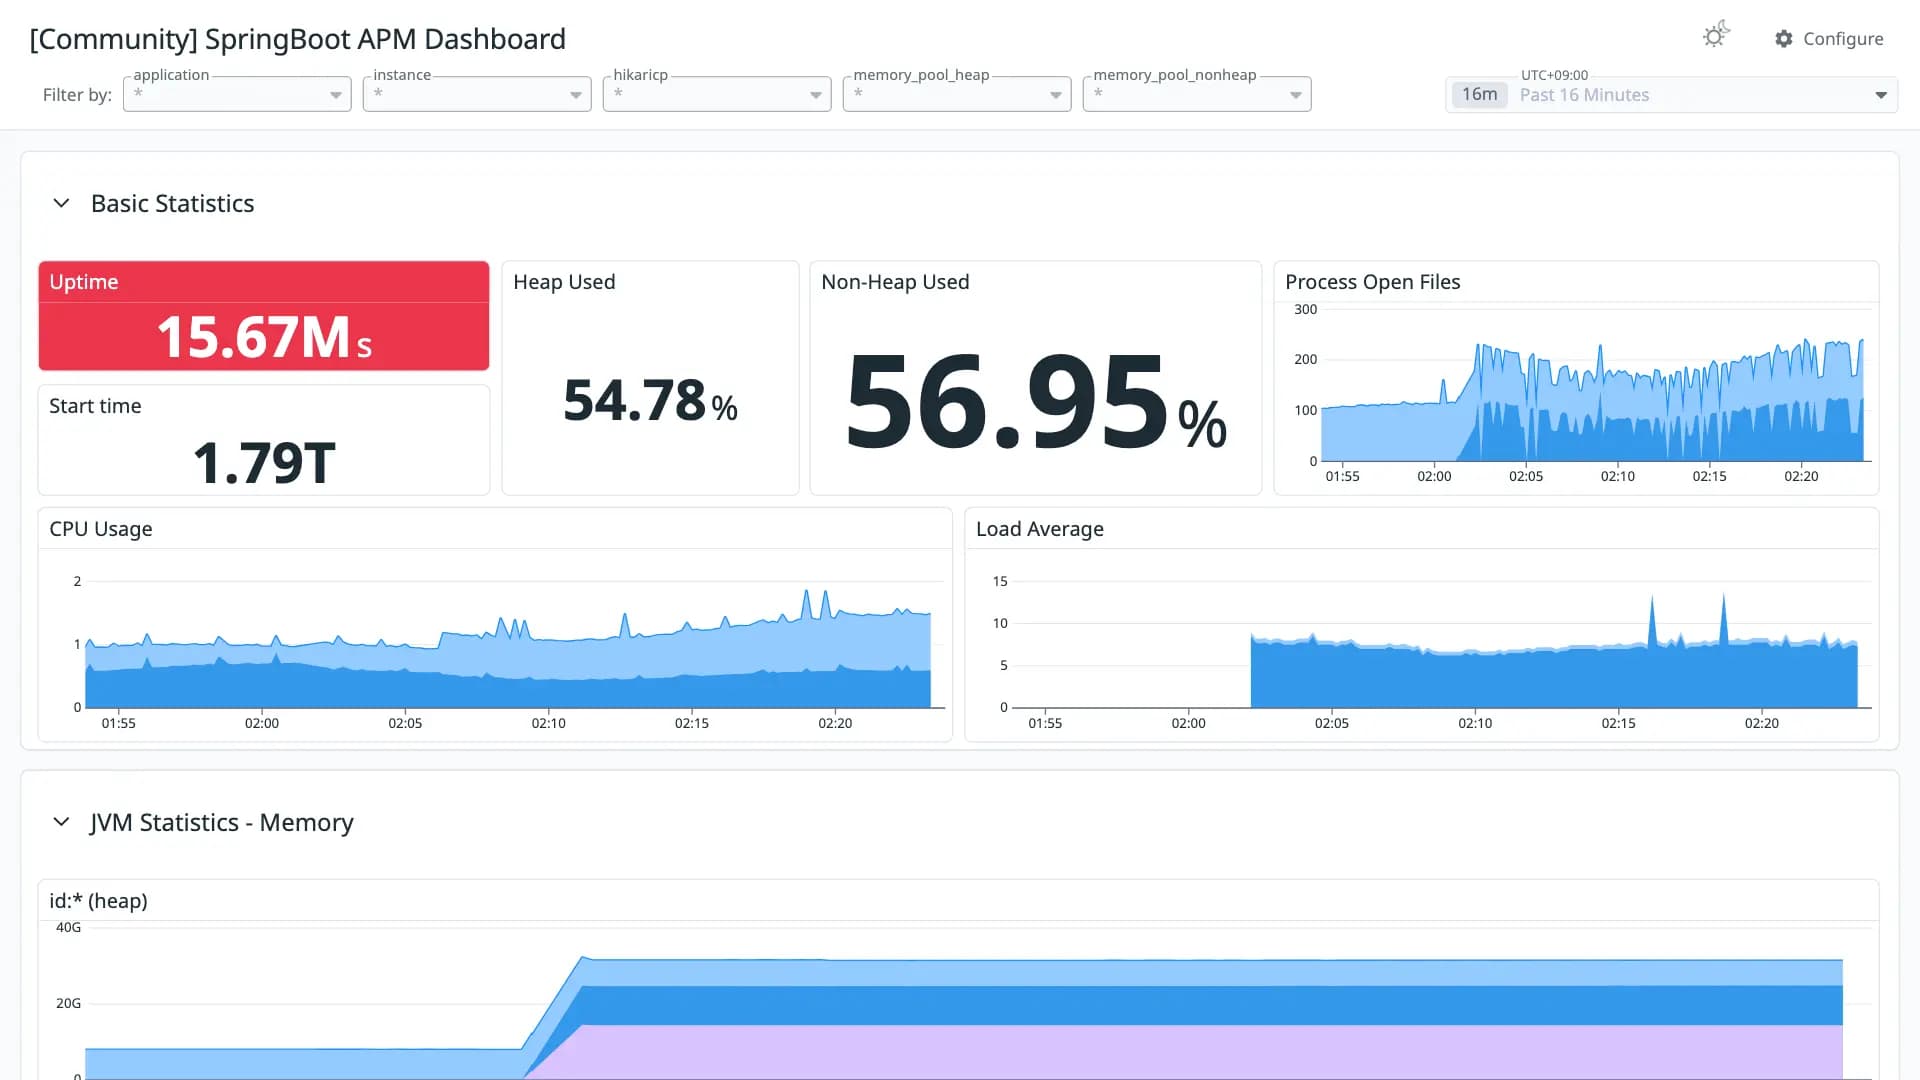Open the instance filter dropdown
Screen dimensions: 1920x1080
477,94
